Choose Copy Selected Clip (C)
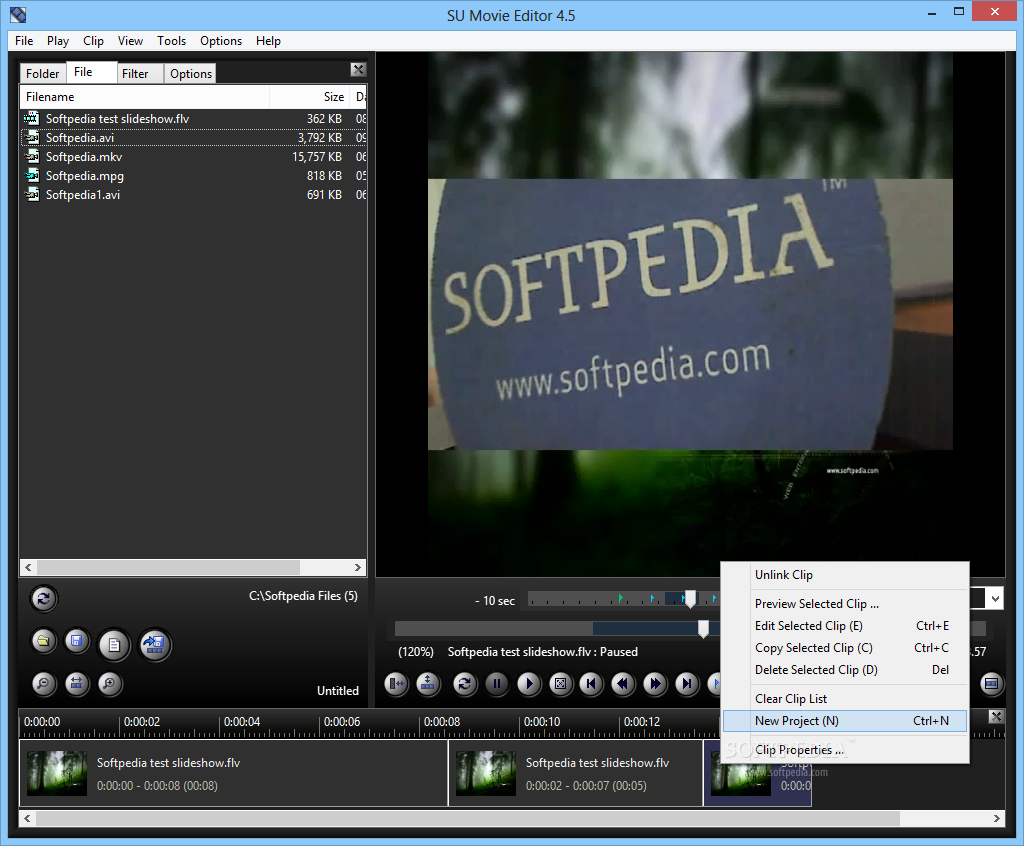 (x=845, y=648)
